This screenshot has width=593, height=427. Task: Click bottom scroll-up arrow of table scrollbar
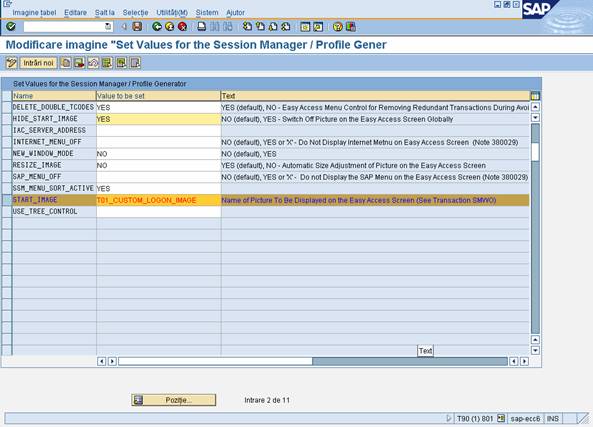pyautogui.click(x=535, y=340)
